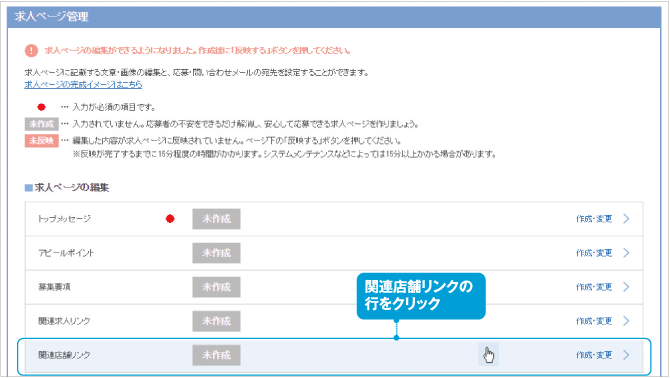Click 未作成 badge in アピールポイント row
Viewport: 670px width, 378px height.
pos(216,253)
